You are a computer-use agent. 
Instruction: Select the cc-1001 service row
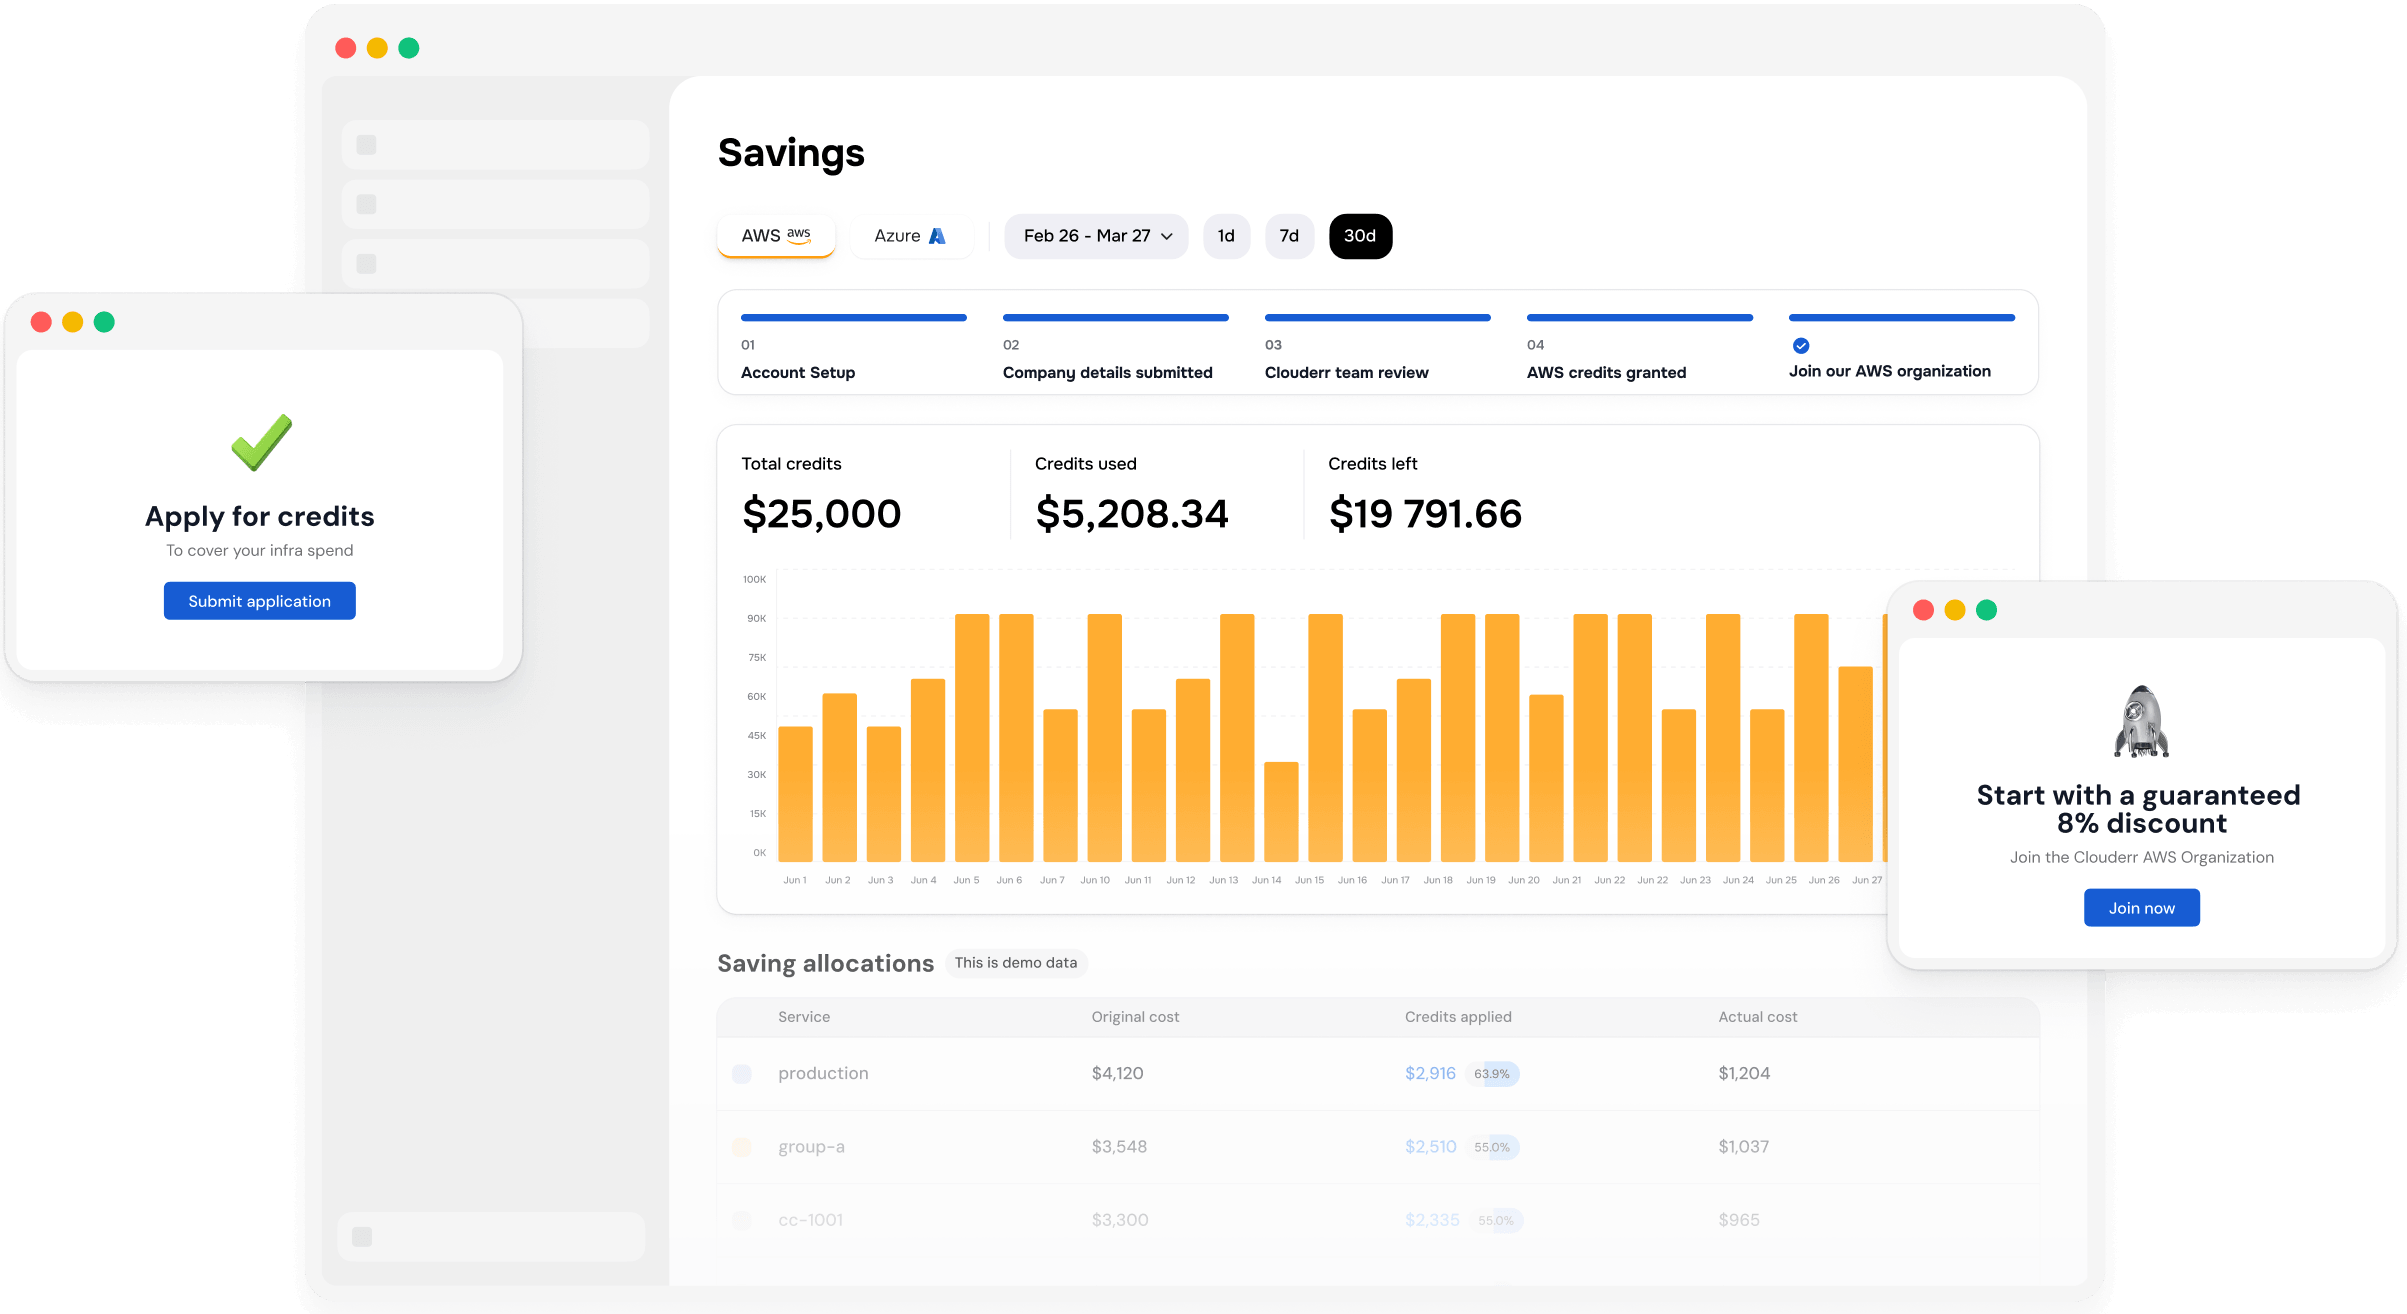tap(1378, 1220)
